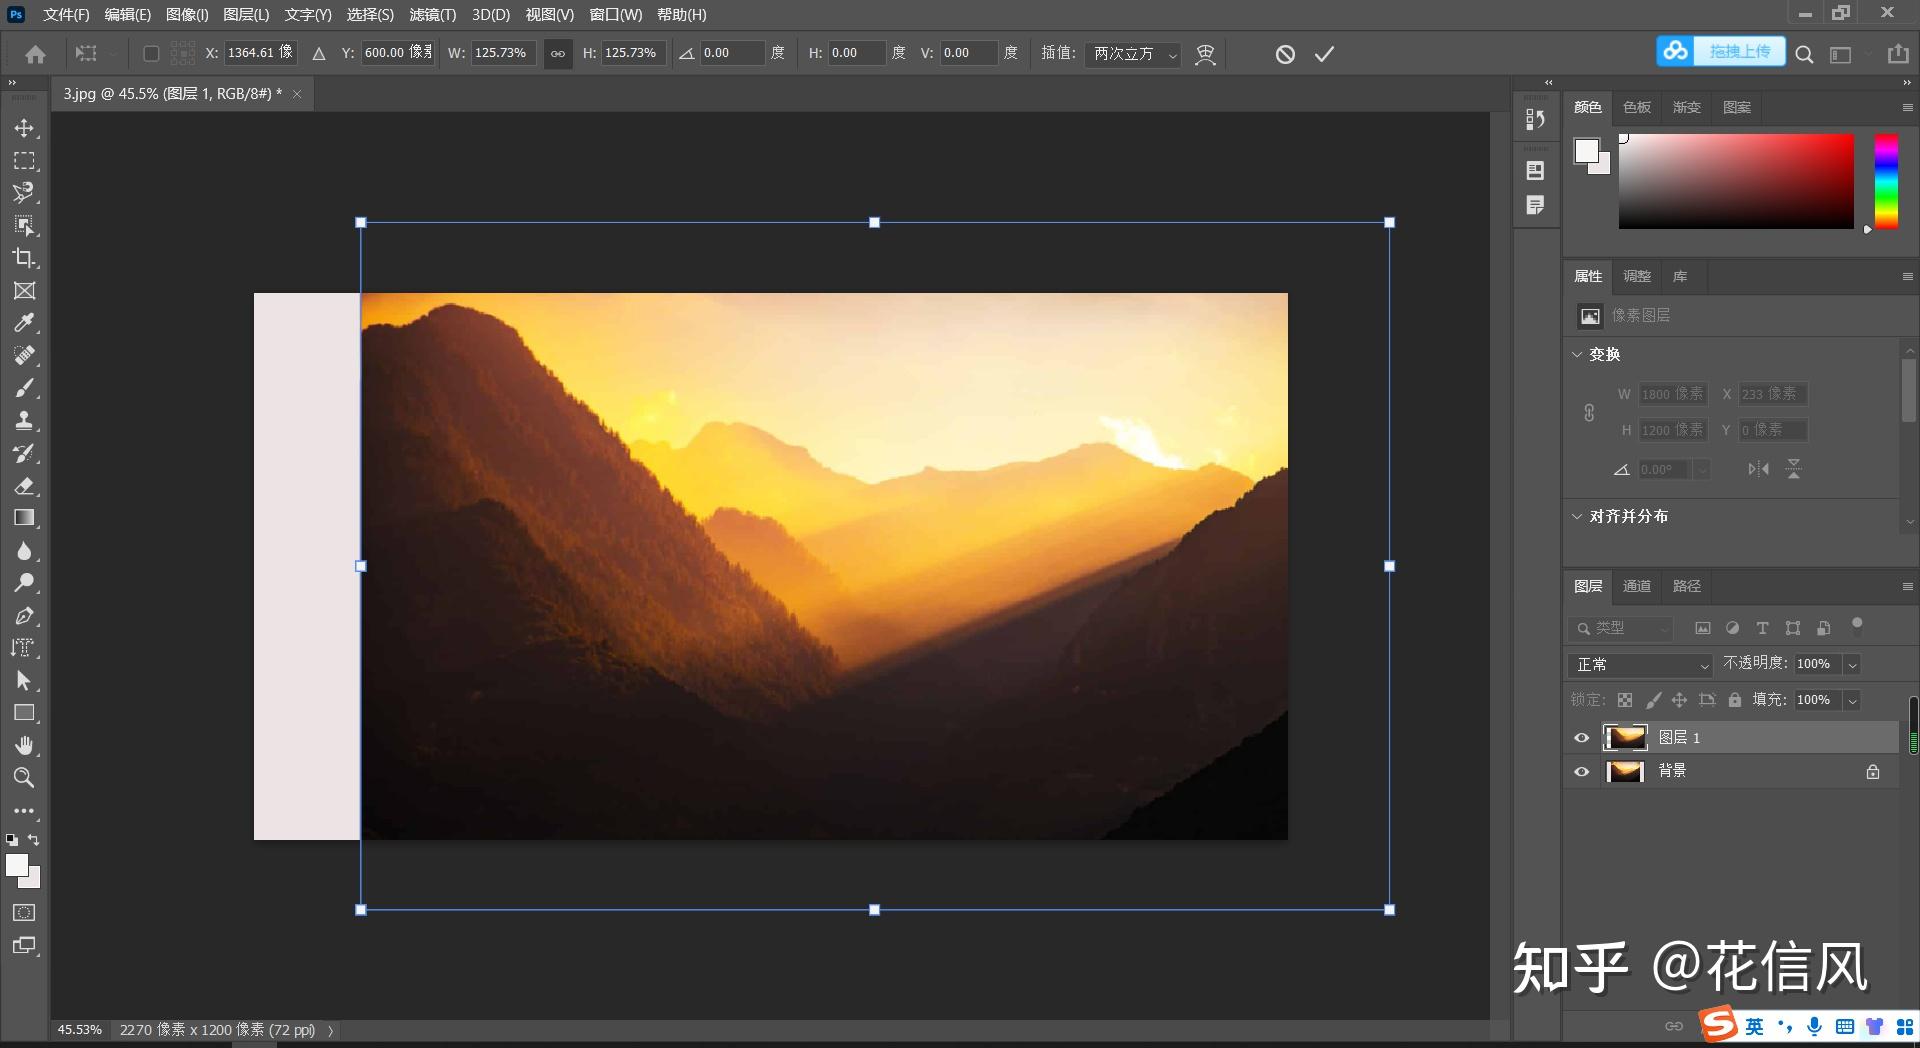Open the 不透明度 opacity dropdown arrow
The height and width of the screenshot is (1048, 1920).
pyautogui.click(x=1852, y=664)
